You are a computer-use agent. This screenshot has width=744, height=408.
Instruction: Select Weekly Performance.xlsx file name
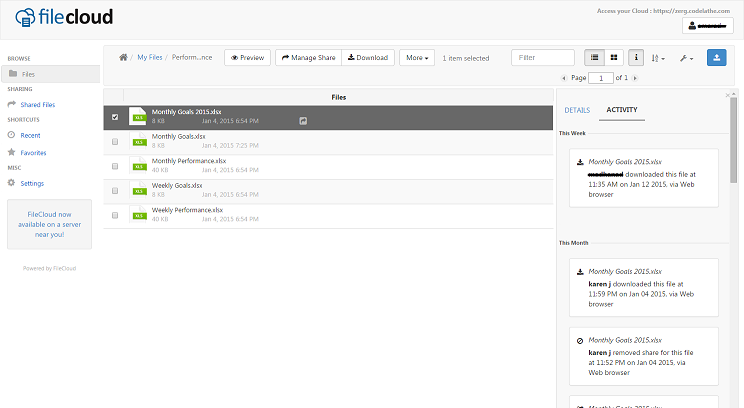(187, 211)
